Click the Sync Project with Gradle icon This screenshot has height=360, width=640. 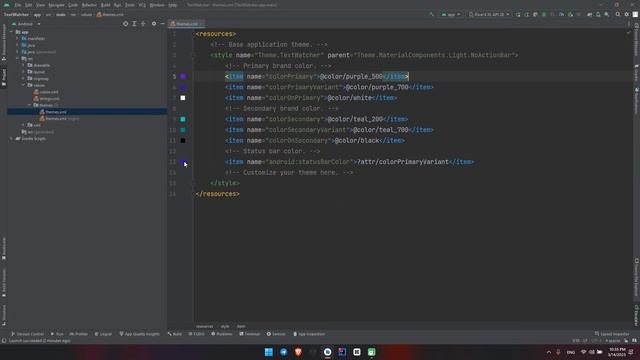tap(589, 14)
